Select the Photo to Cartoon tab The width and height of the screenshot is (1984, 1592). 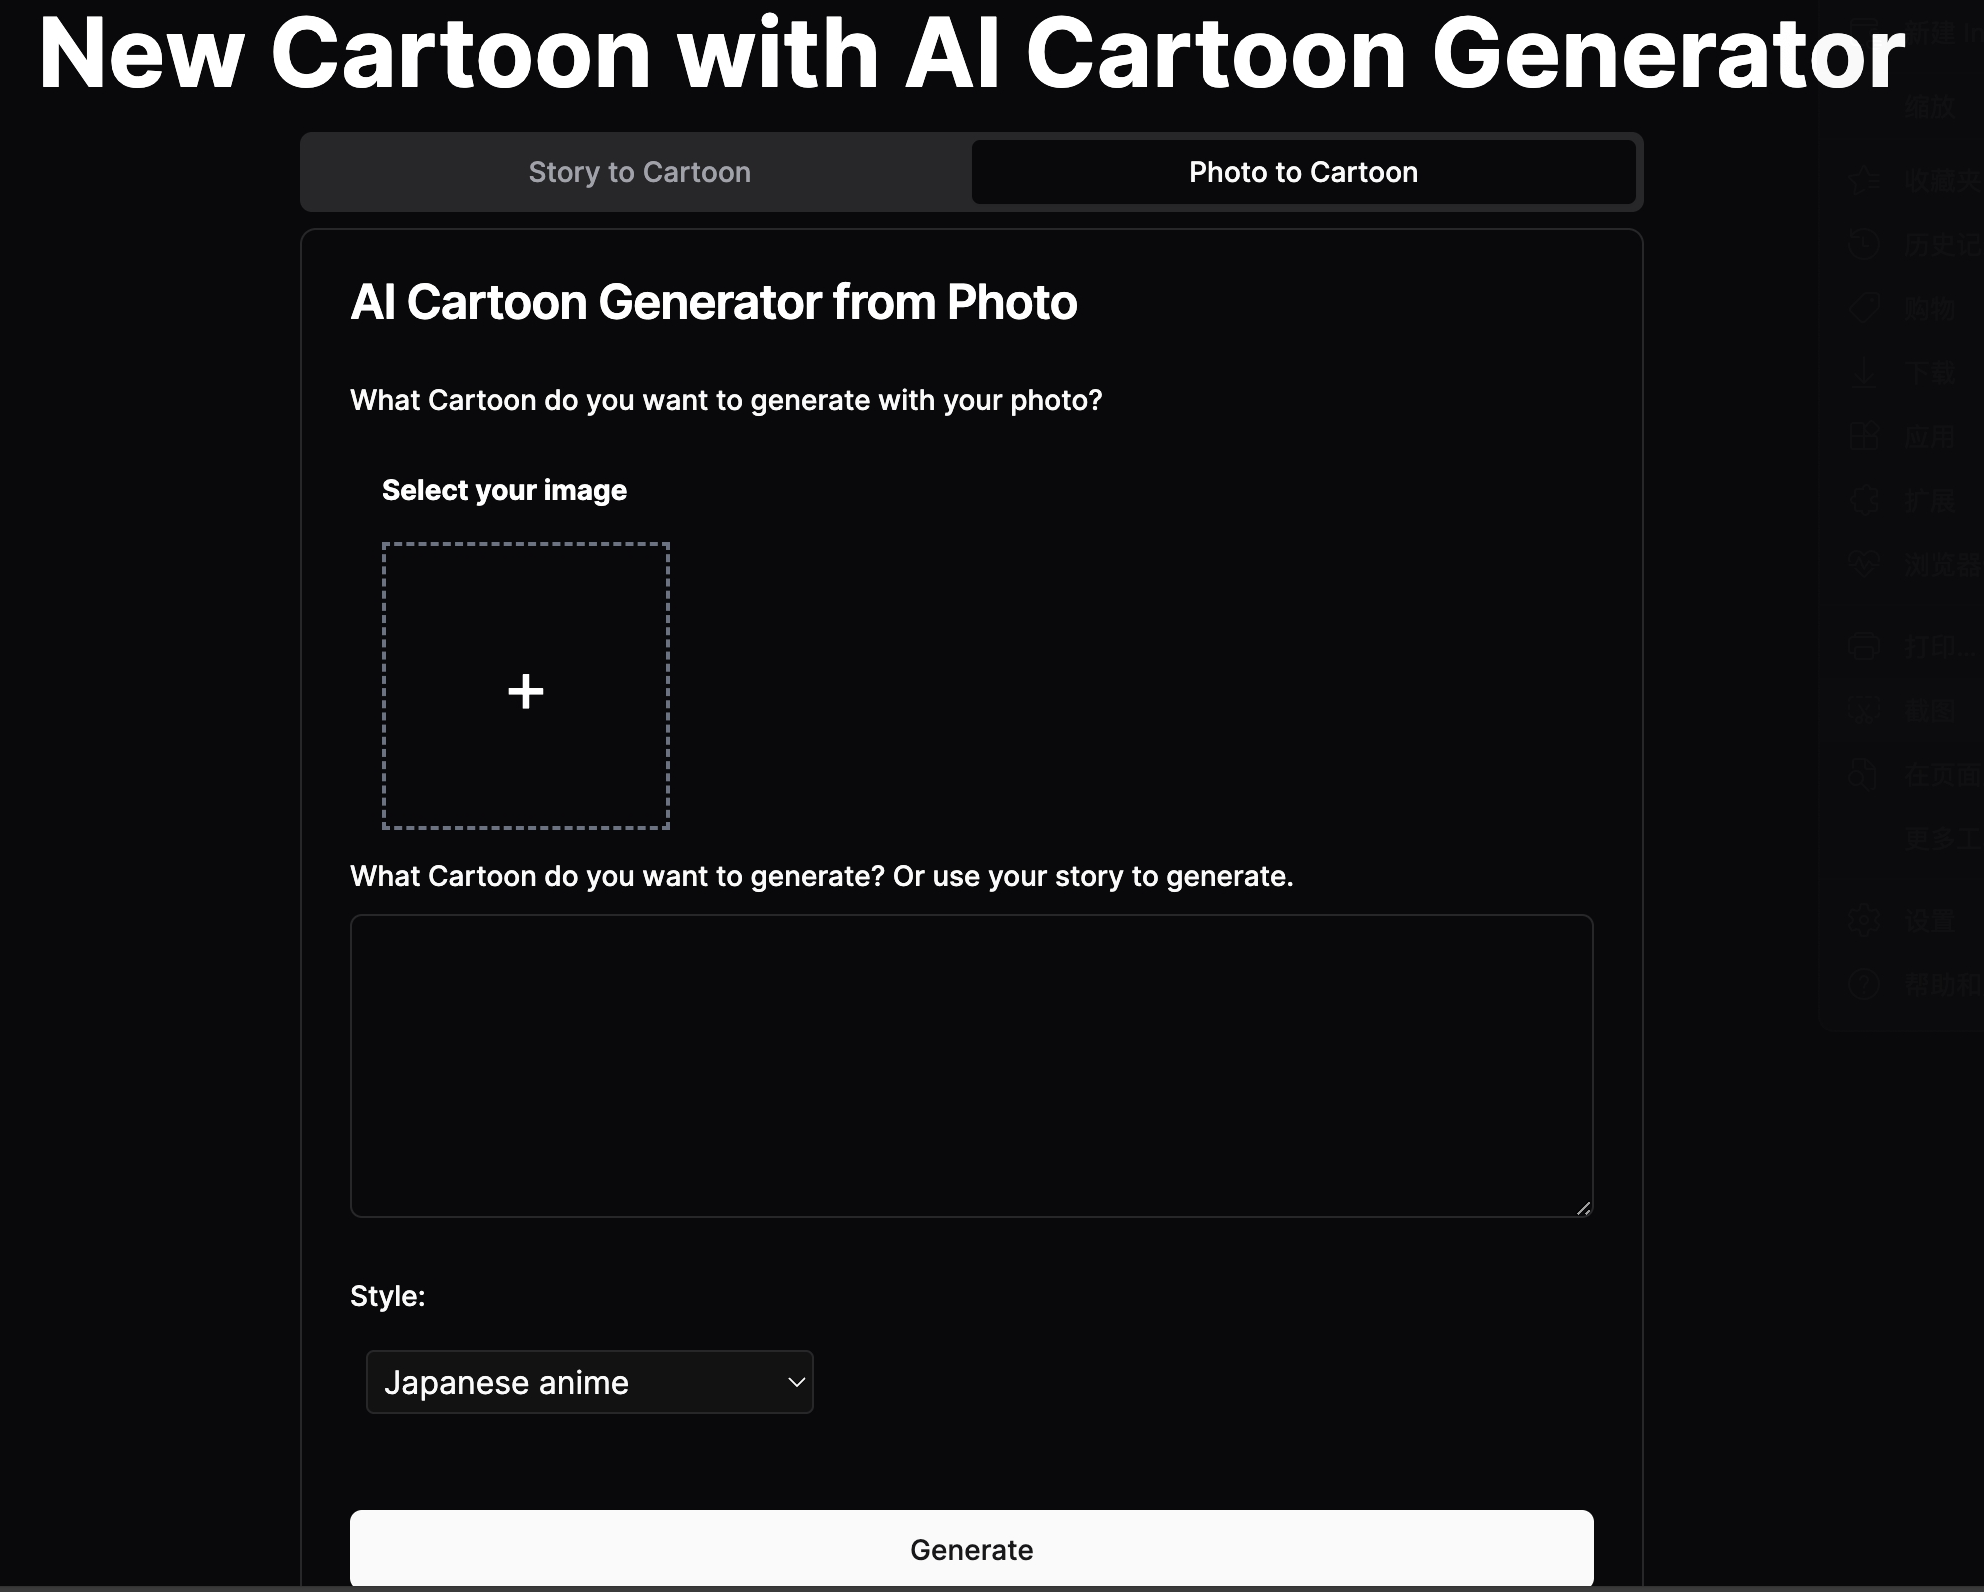pyautogui.click(x=1302, y=172)
